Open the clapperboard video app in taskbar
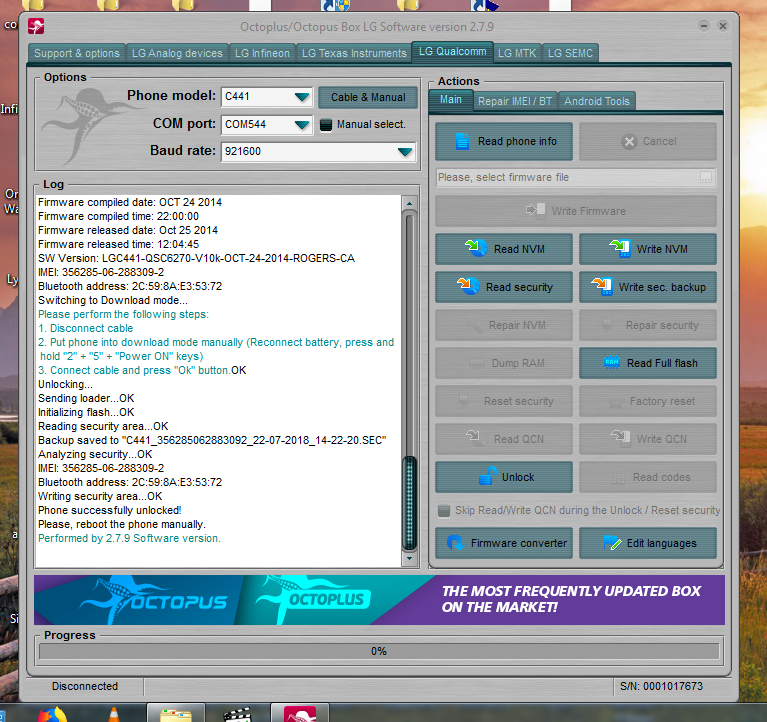This screenshot has height=722, width=767. pyautogui.click(x=237, y=715)
